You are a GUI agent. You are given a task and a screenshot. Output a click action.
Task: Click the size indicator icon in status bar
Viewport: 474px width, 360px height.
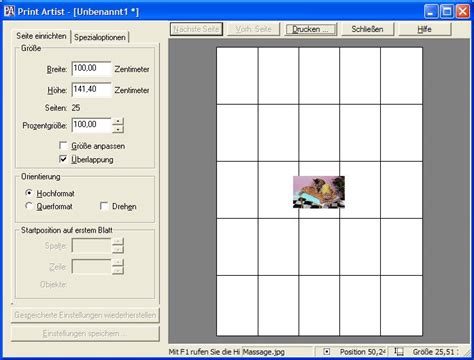(399, 351)
